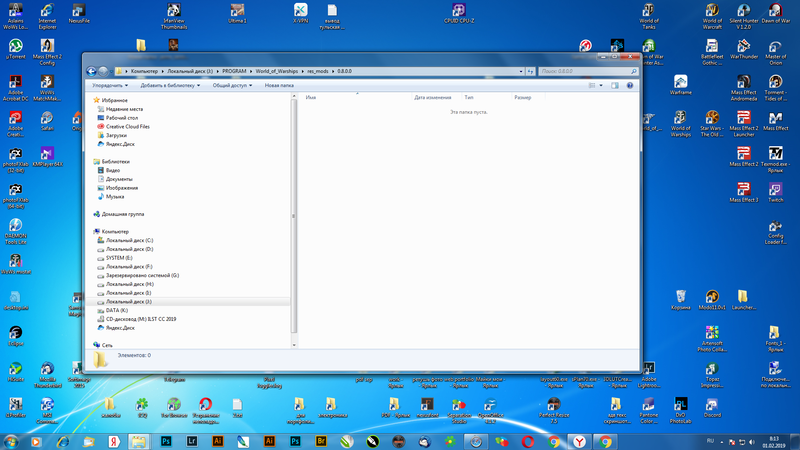Image resolution: width=800 pixels, height=450 pixels.
Task: Open Недавние места in Favorites
Action: pos(124,109)
